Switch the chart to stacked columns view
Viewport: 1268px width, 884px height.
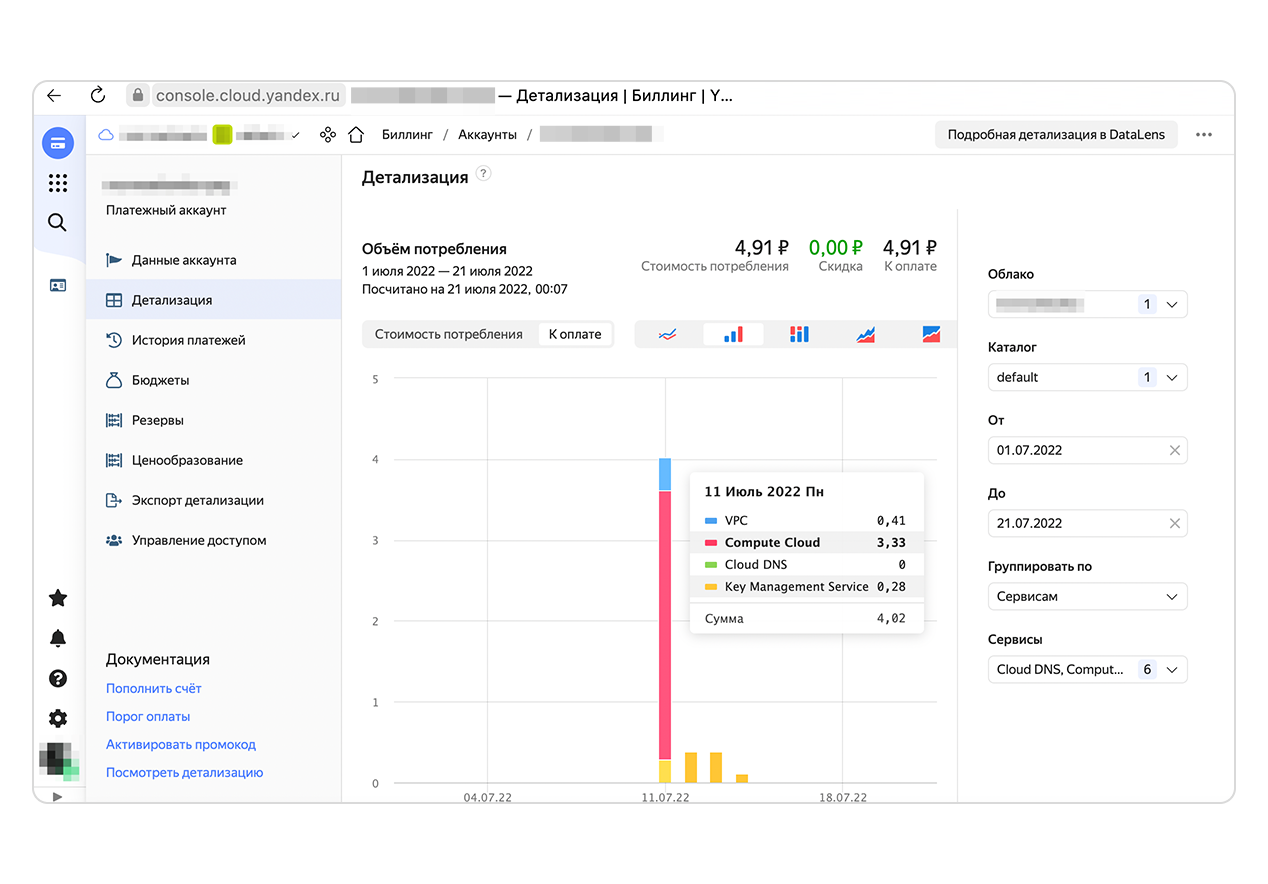[x=798, y=334]
